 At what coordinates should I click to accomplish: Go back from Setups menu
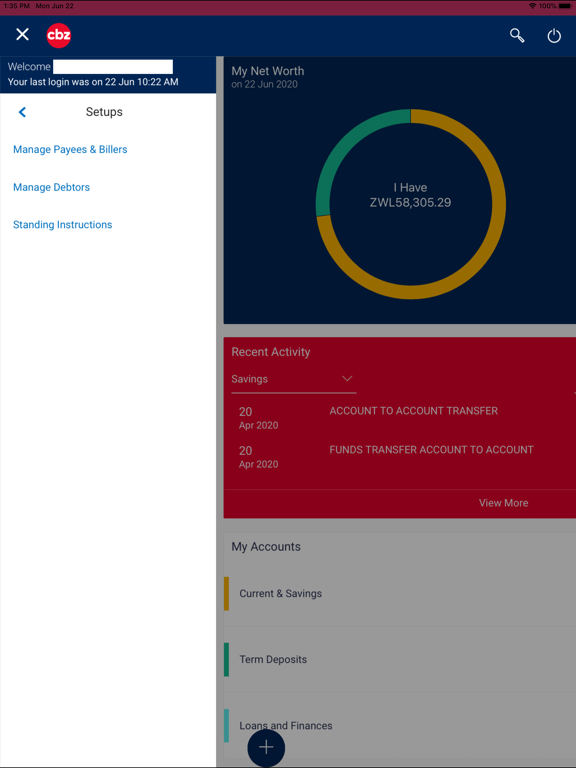point(22,112)
